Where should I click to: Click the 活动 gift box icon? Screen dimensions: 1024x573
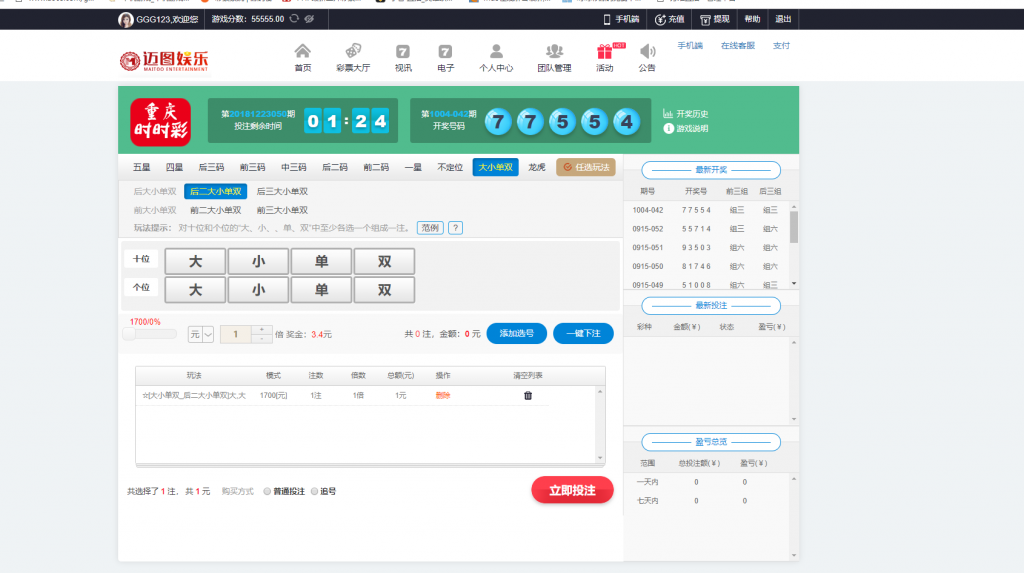[604, 52]
